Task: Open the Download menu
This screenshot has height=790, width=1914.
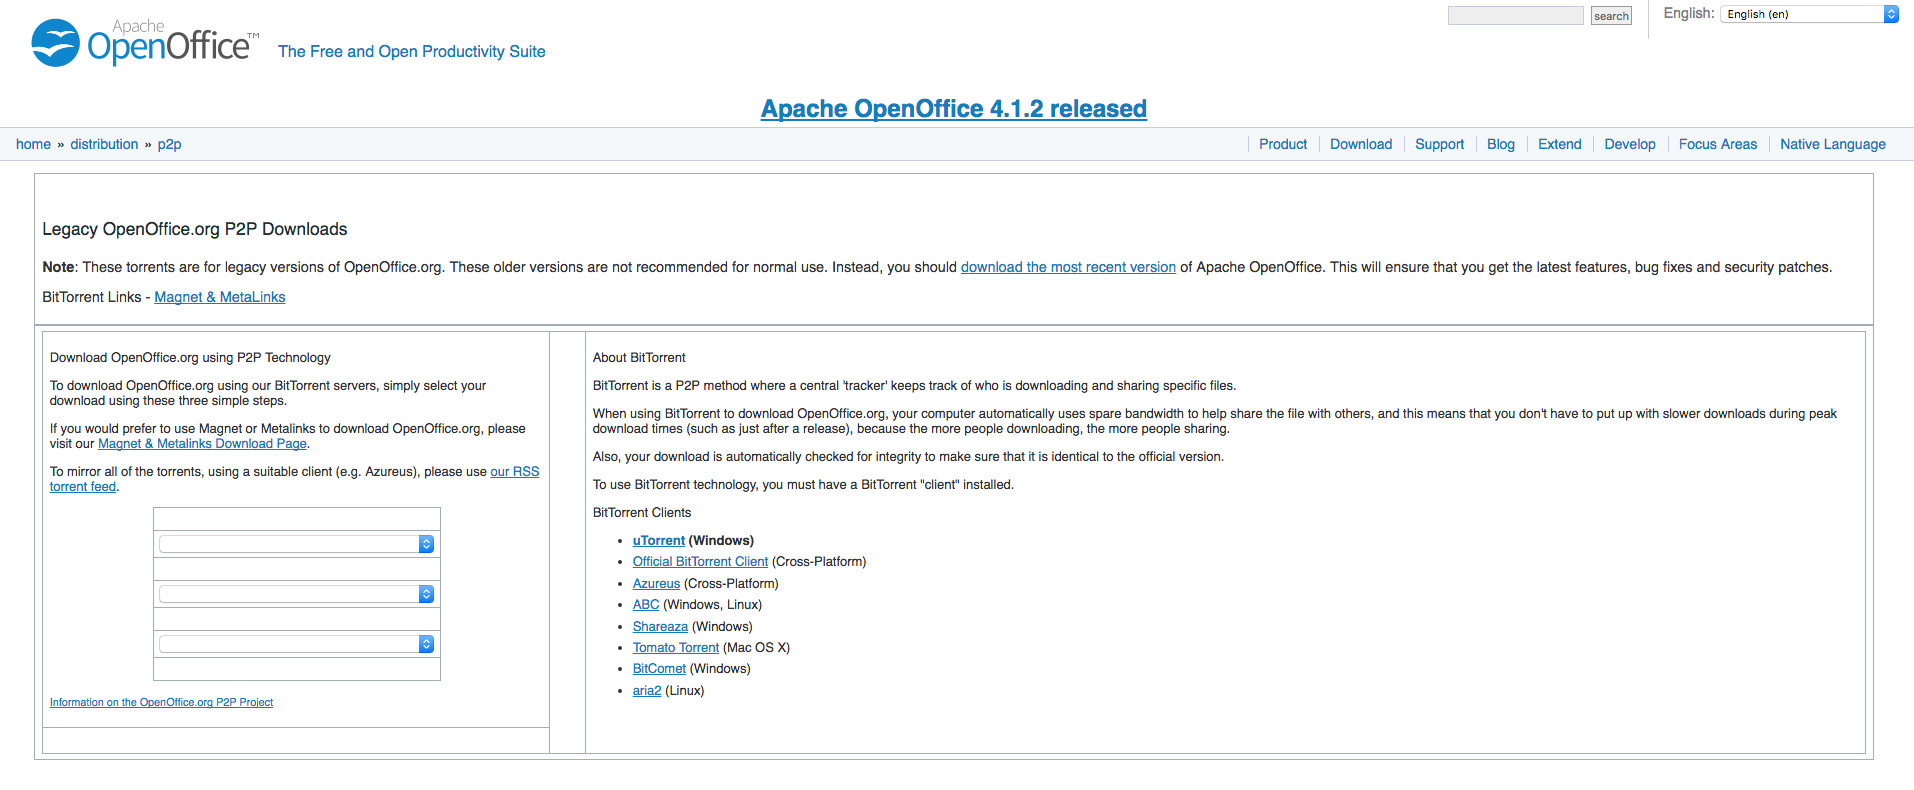Action: (x=1361, y=144)
